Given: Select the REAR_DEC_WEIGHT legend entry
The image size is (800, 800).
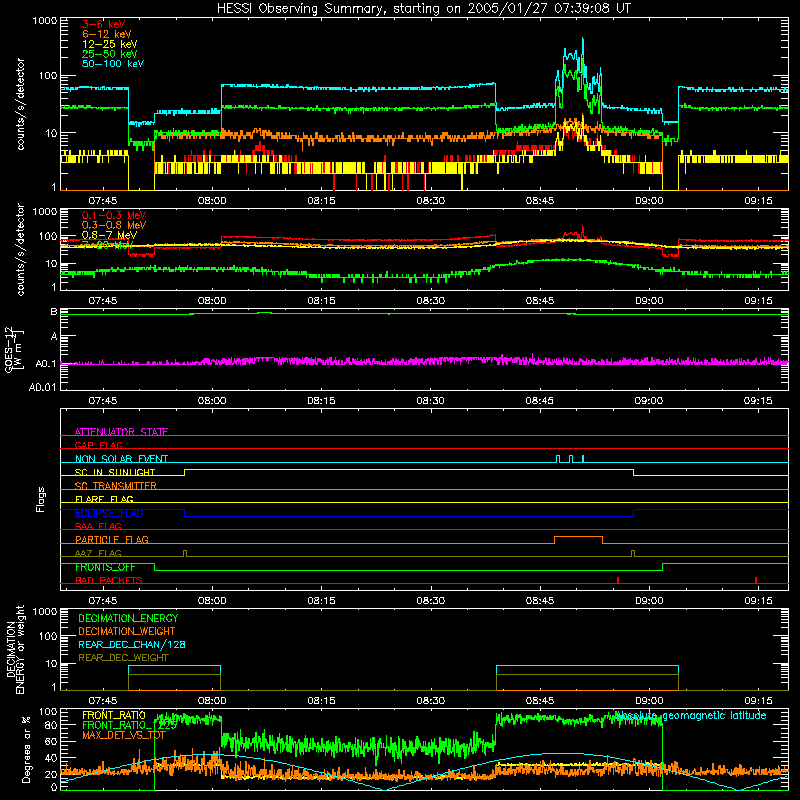Looking at the screenshot, I should click(x=123, y=658).
